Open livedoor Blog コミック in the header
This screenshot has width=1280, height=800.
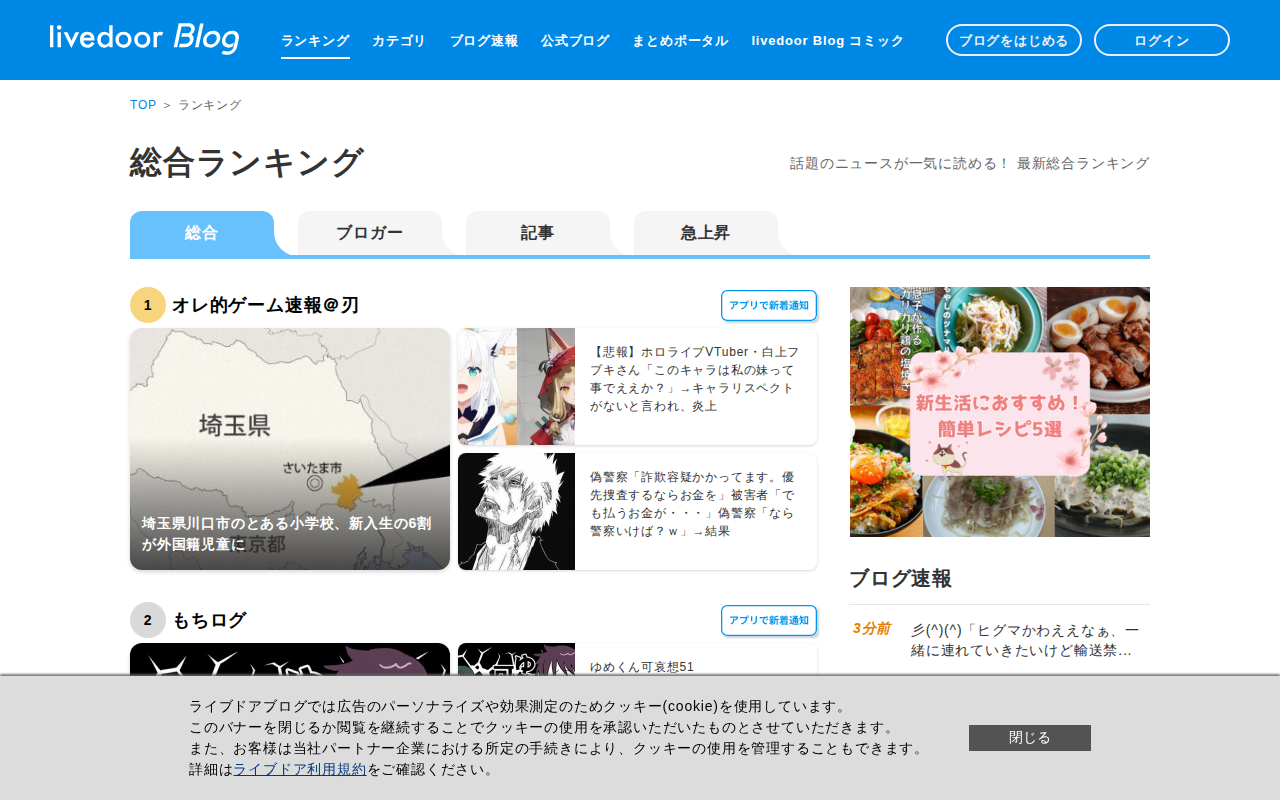(x=828, y=41)
